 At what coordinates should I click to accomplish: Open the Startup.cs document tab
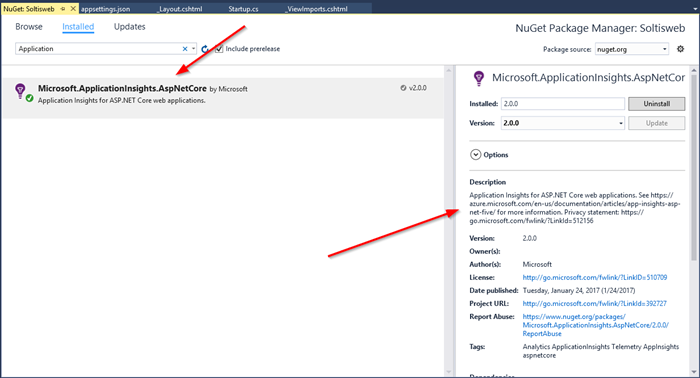(243, 9)
